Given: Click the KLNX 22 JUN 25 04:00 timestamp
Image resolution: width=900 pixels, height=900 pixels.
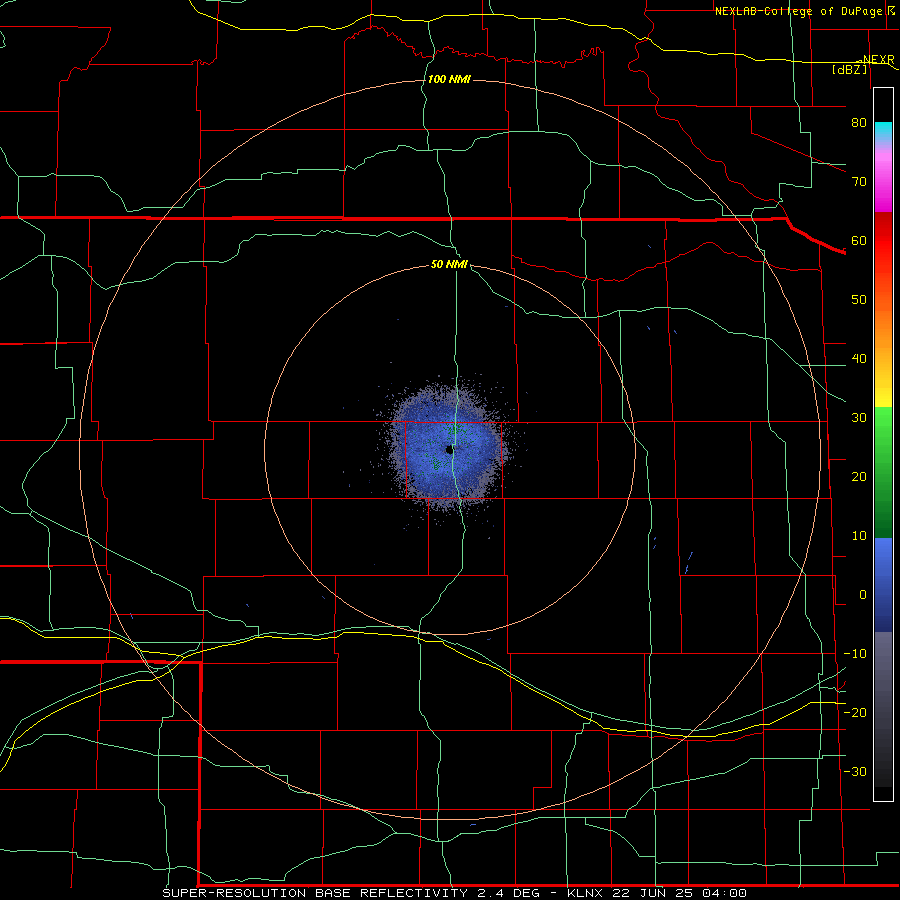Looking at the screenshot, I should click(x=657, y=893).
